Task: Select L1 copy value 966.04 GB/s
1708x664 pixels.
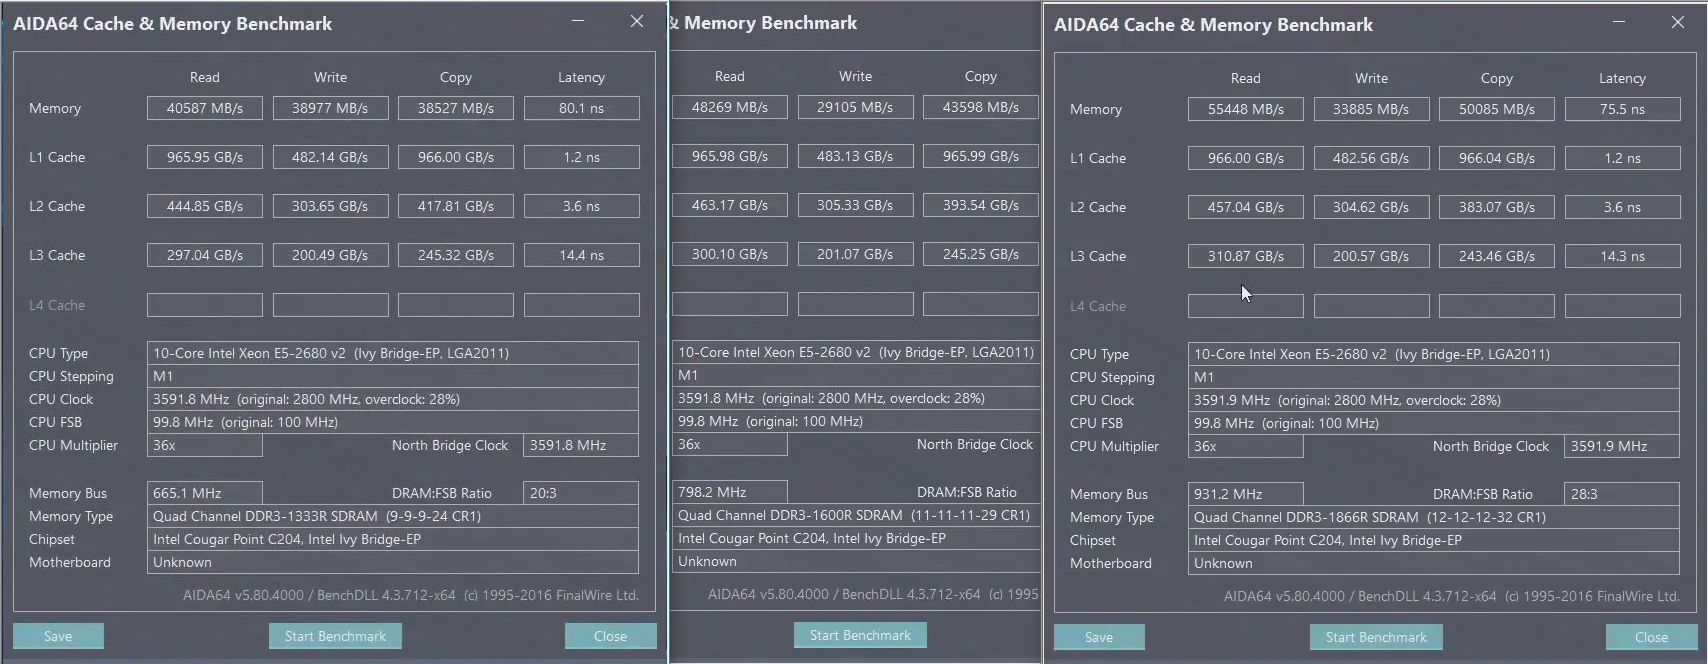Action: [x=1497, y=158]
